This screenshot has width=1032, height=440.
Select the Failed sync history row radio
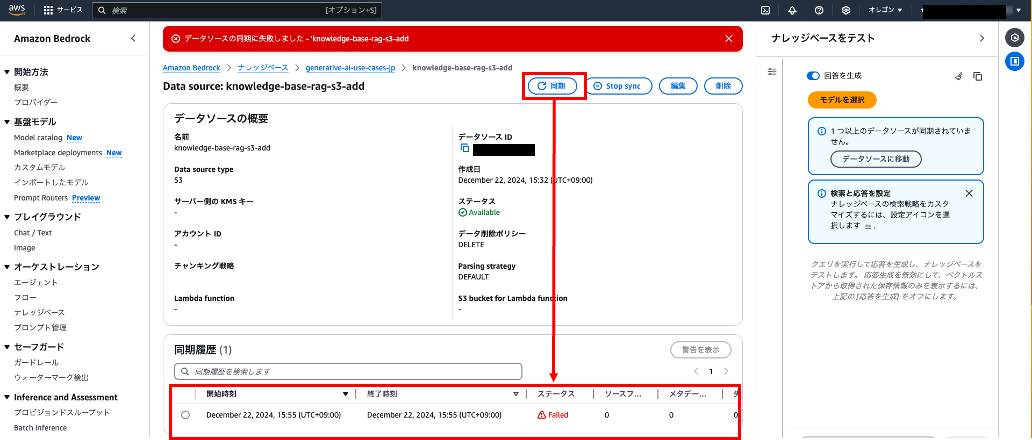185,415
